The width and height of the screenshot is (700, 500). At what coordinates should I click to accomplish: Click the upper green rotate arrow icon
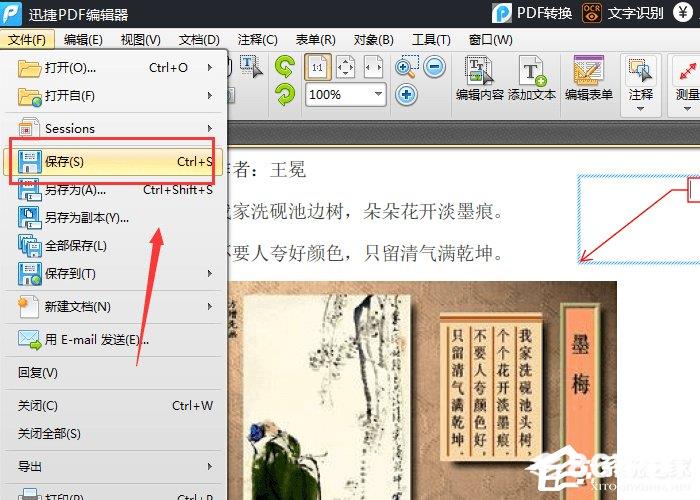click(x=285, y=67)
